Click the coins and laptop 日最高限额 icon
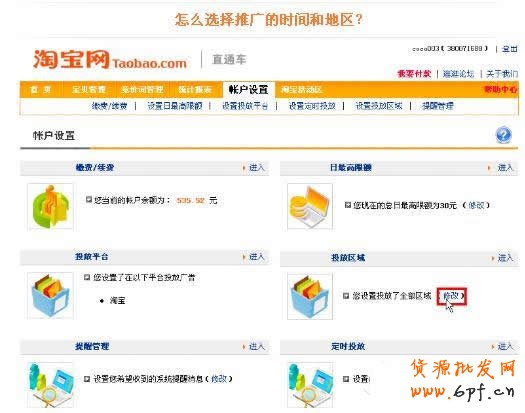The height and width of the screenshot is (413, 525). click(x=310, y=206)
